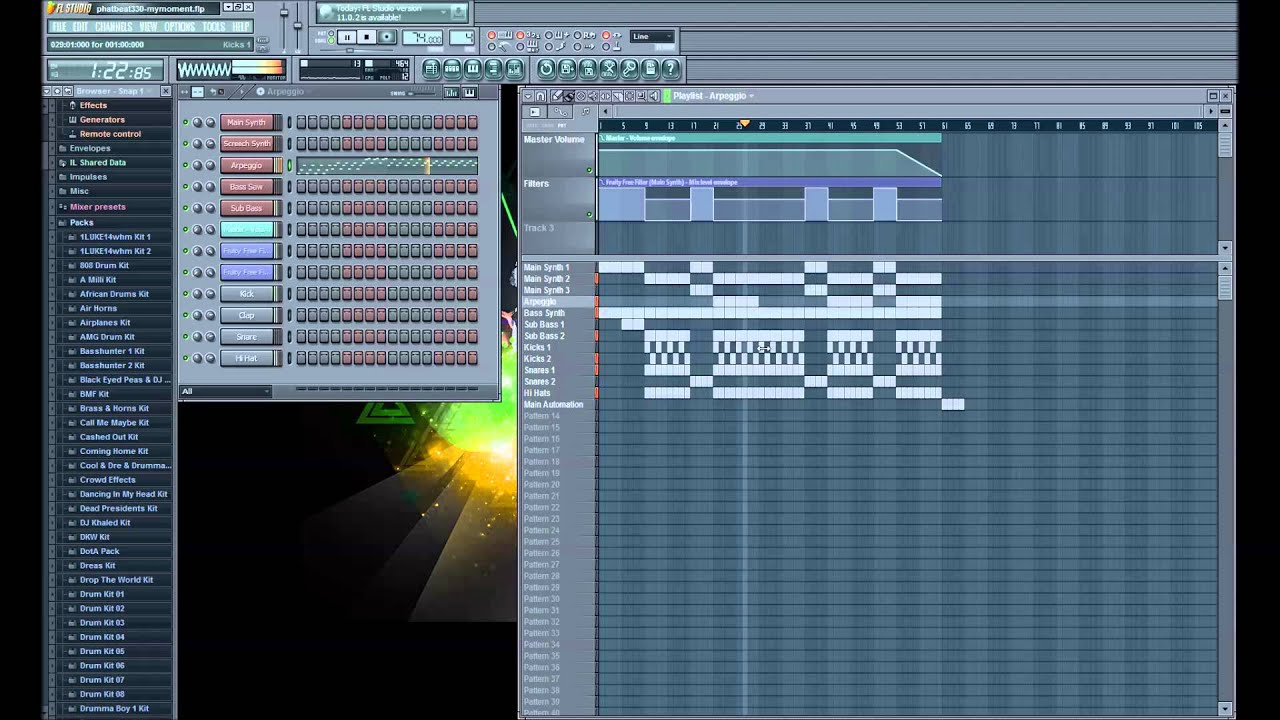
Task: Select the Hi Hat channel button
Action: coord(246,359)
